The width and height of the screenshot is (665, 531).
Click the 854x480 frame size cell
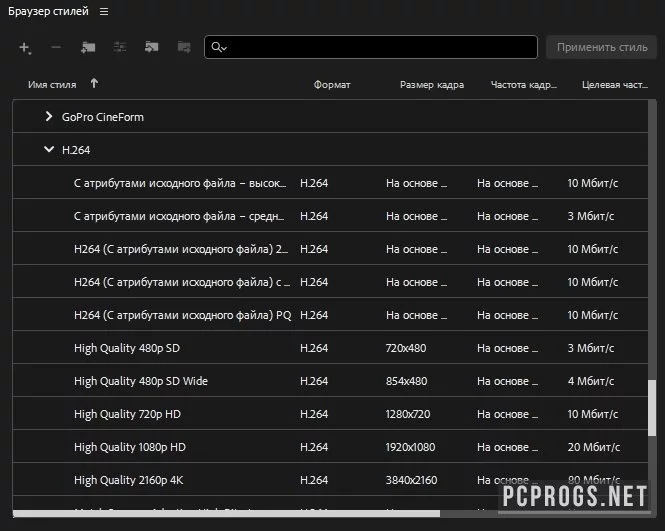point(406,381)
